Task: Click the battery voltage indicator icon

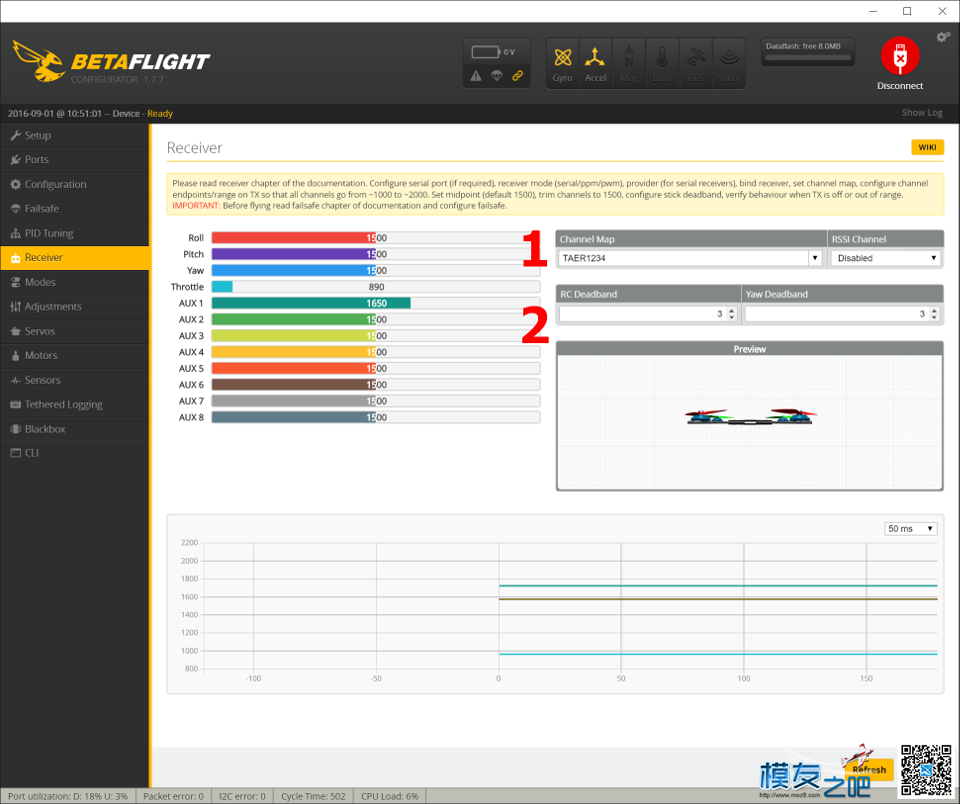Action: (x=487, y=52)
